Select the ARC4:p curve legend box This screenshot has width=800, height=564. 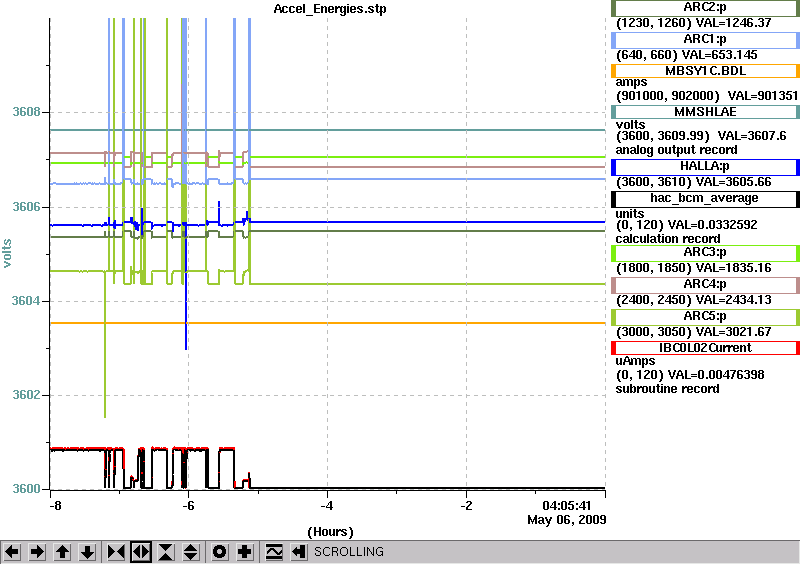[705, 284]
